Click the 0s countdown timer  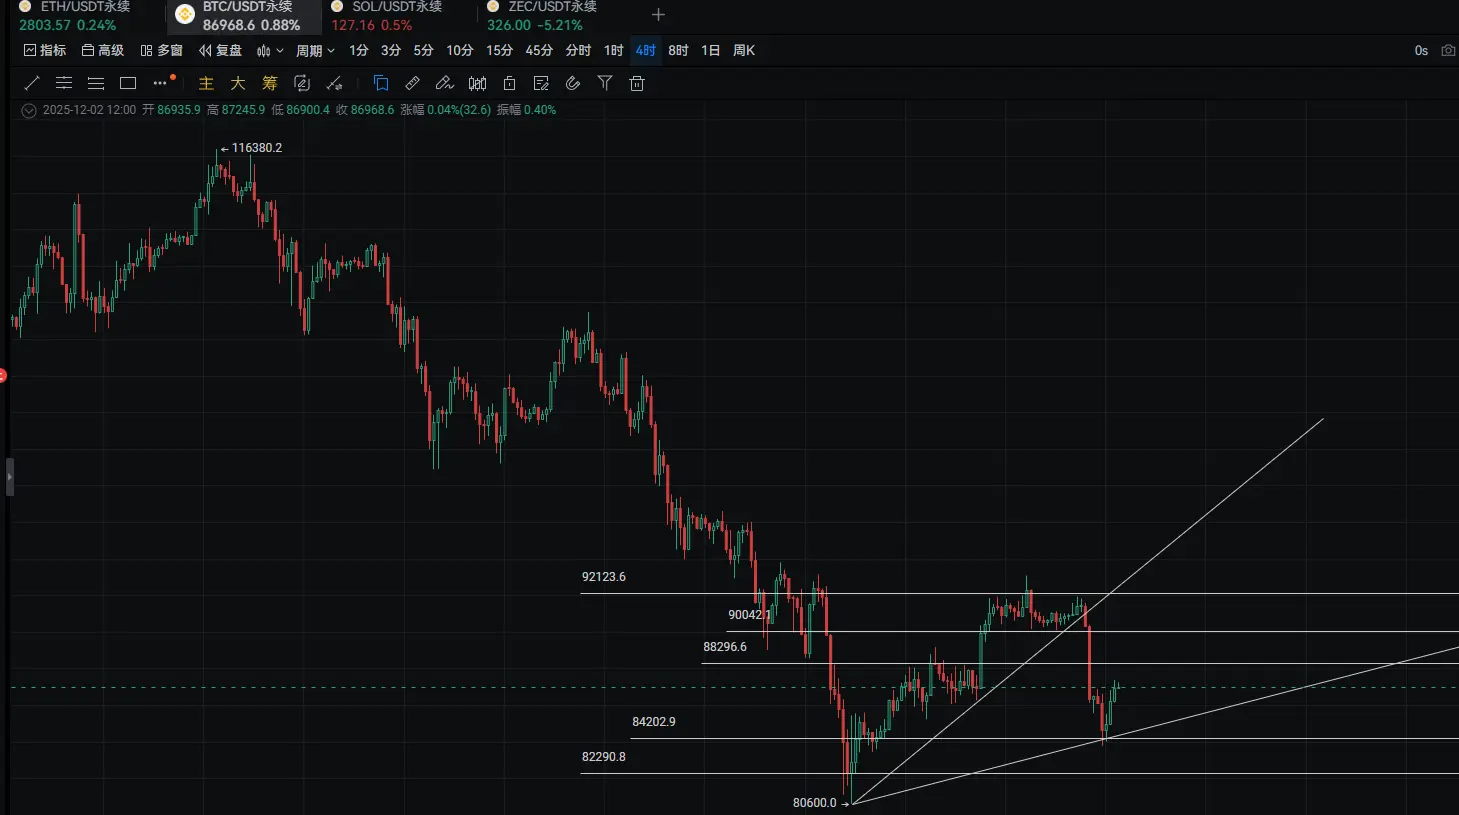pyautogui.click(x=1421, y=50)
